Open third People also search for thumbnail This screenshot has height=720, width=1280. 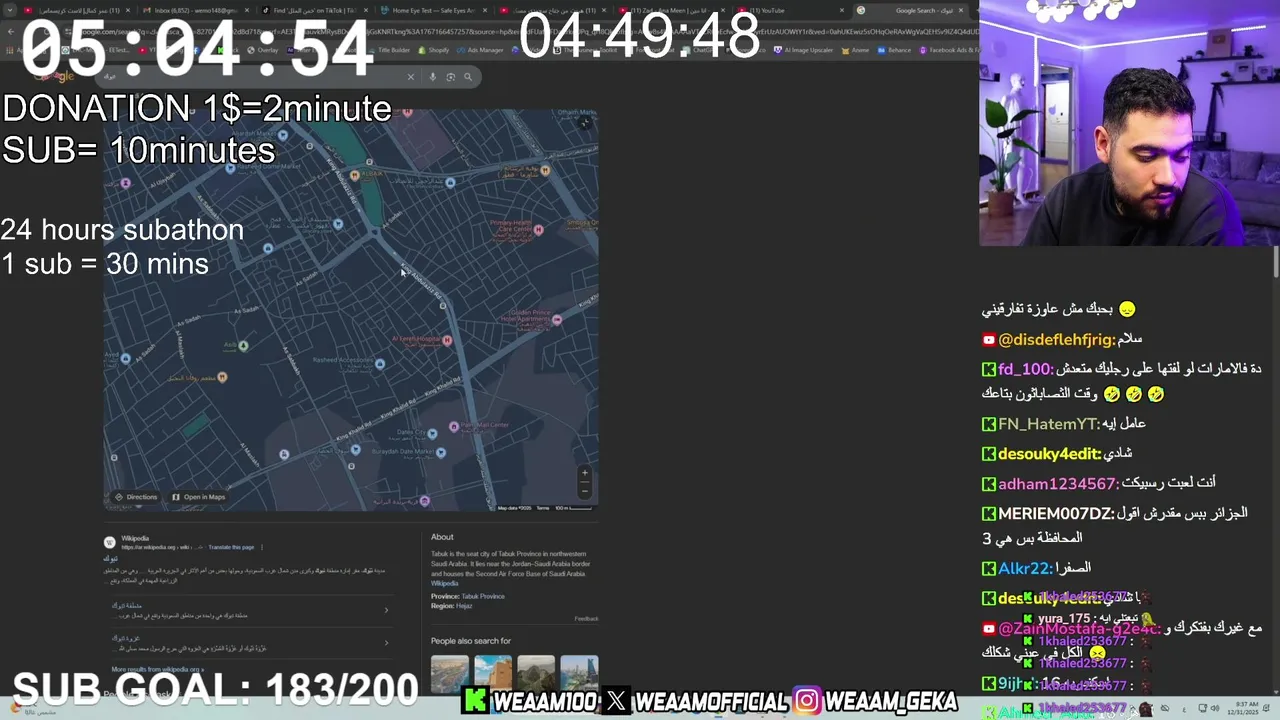point(536,674)
